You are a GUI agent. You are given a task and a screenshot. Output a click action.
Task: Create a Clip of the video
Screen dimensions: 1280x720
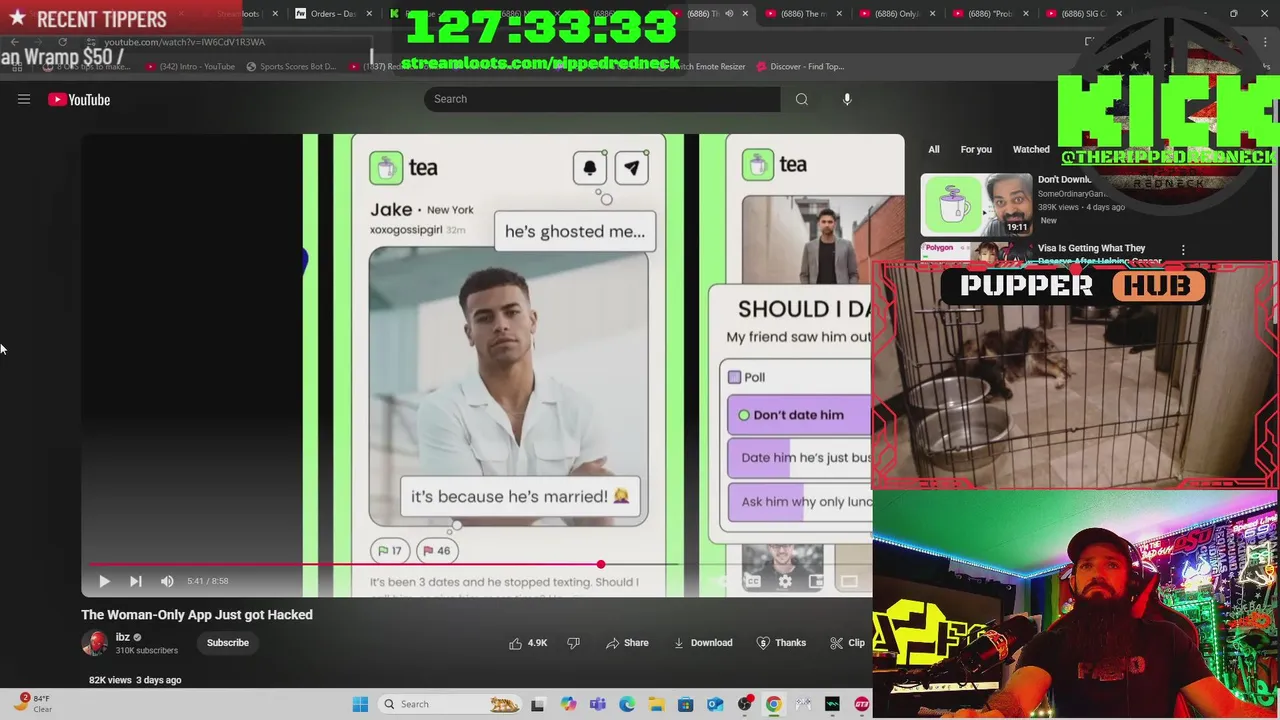[848, 643]
